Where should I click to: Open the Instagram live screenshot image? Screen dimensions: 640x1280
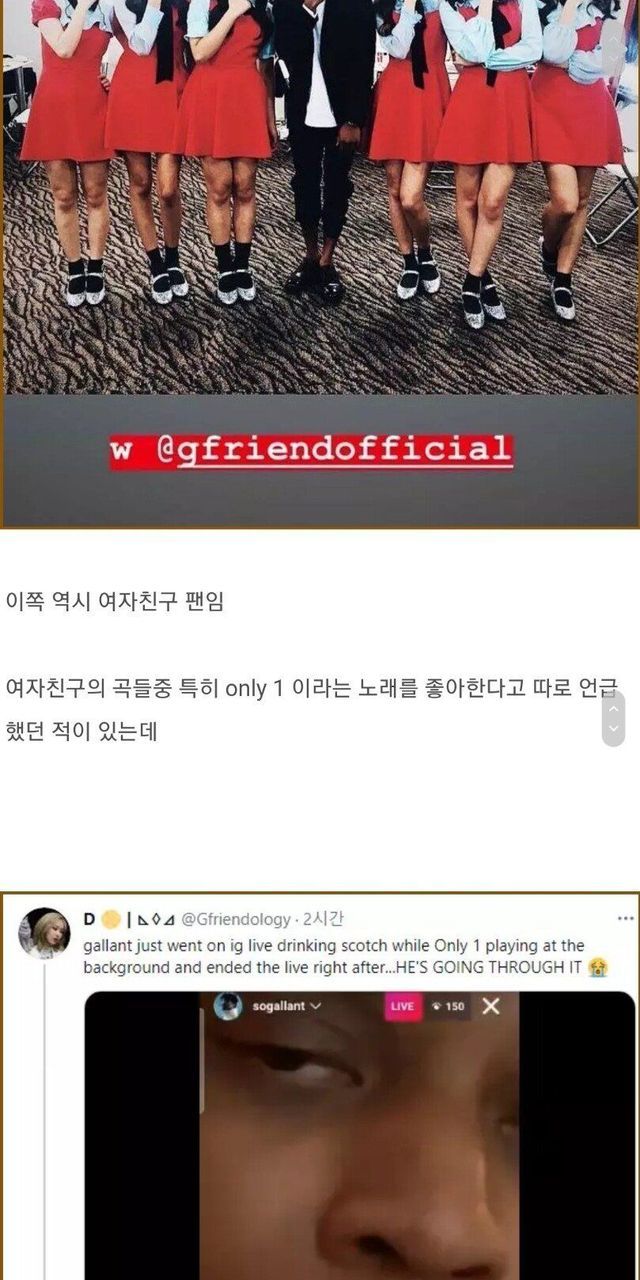(x=360, y=1135)
